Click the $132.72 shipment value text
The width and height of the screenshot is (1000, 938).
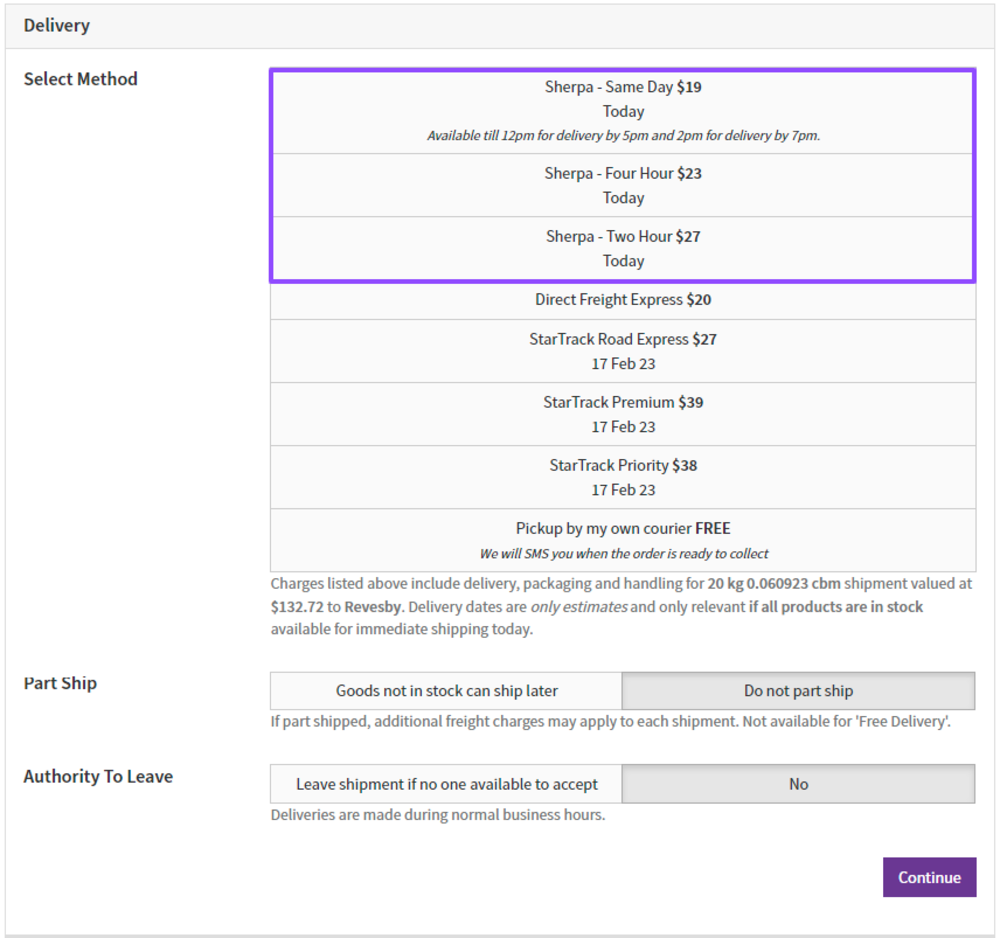point(297,606)
